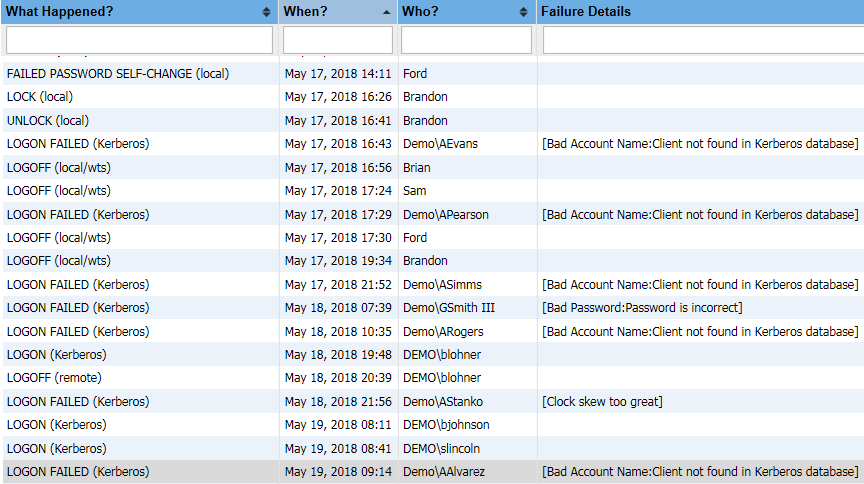Click timestamp May 19, 2018 08:11
The image size is (864, 484).
coord(338,424)
